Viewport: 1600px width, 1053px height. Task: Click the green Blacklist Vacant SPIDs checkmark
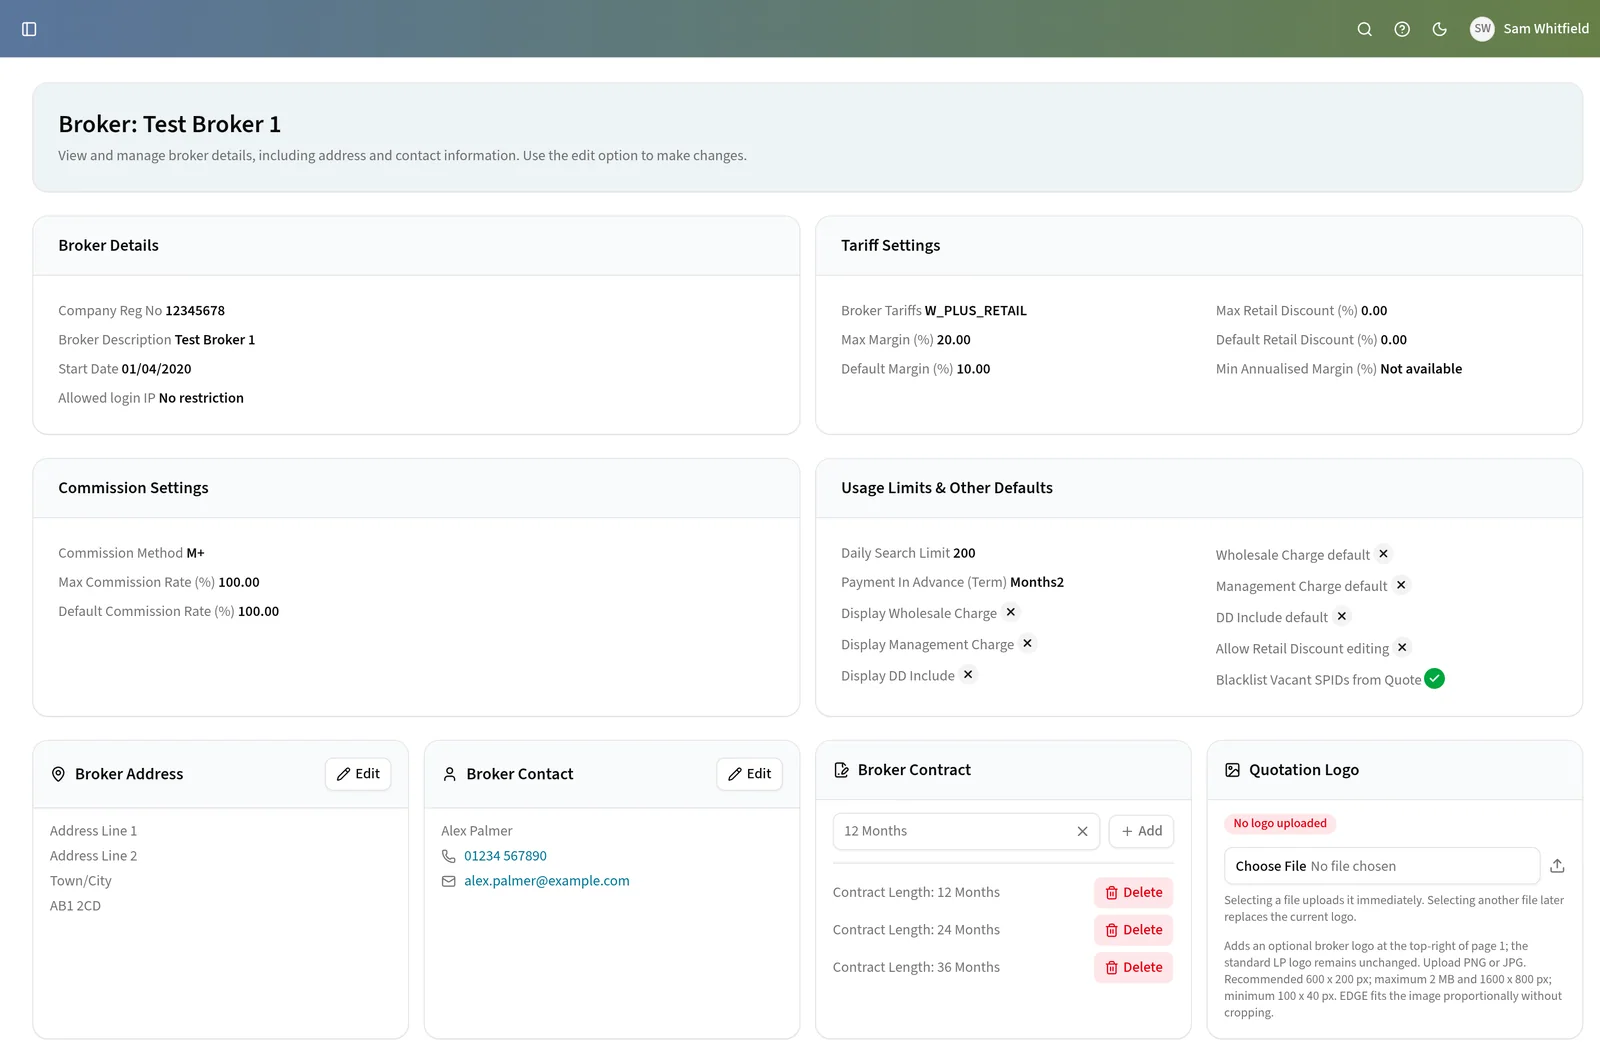tap(1434, 678)
